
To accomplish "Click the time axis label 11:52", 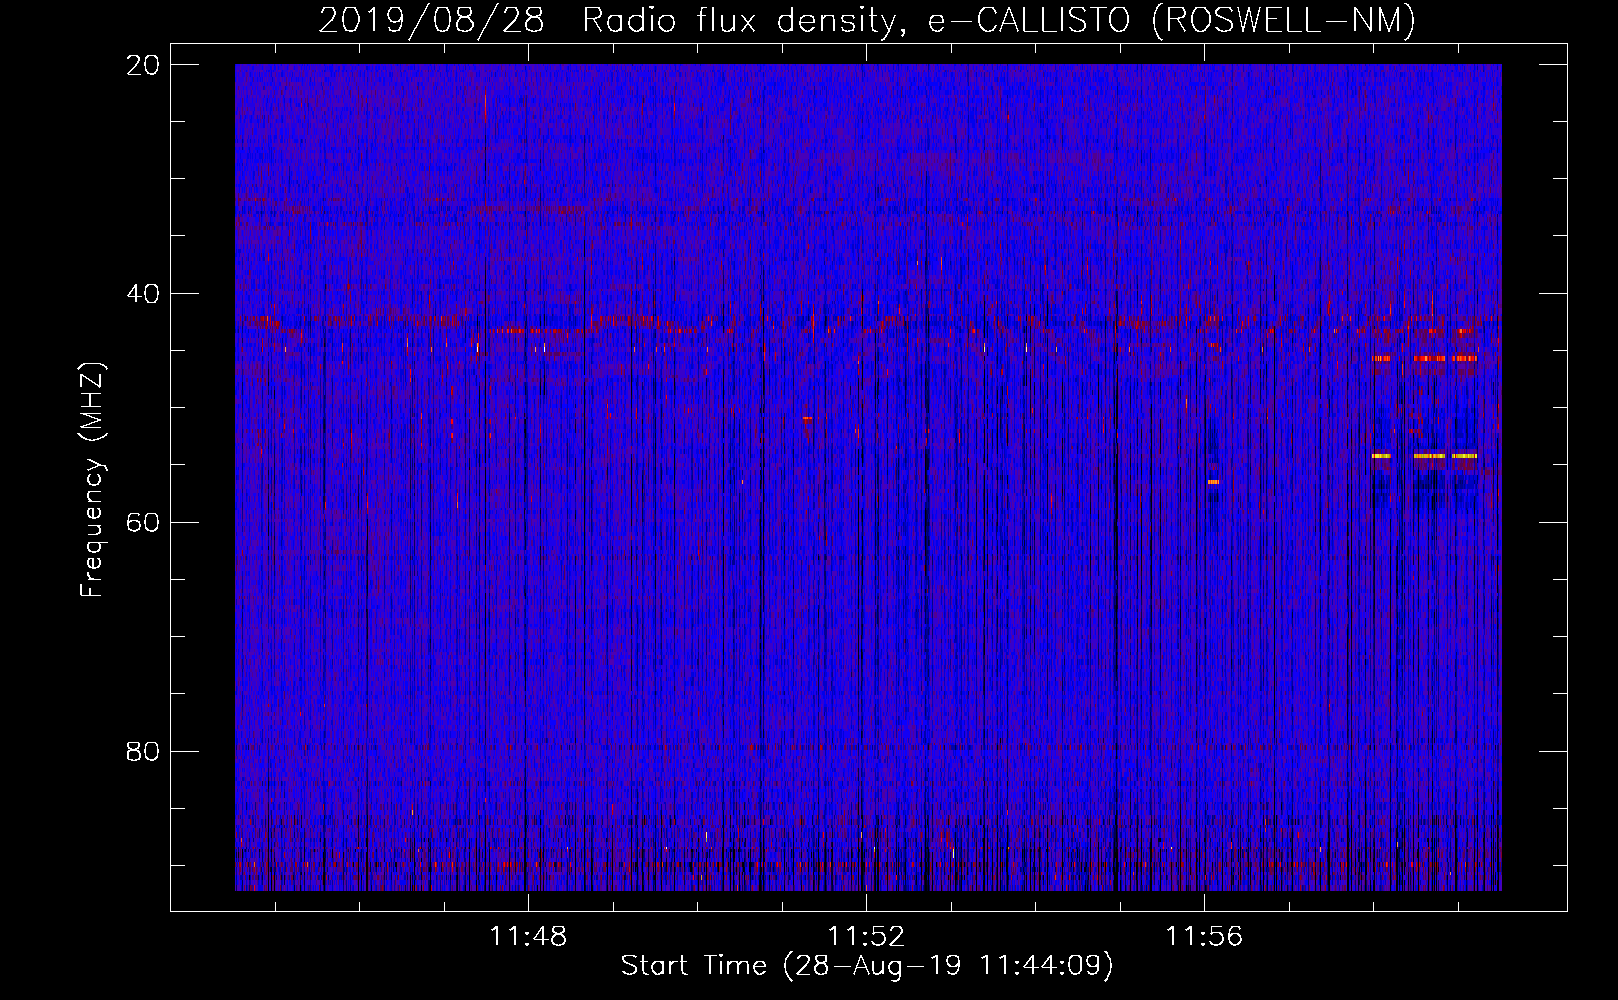I will coord(866,936).
